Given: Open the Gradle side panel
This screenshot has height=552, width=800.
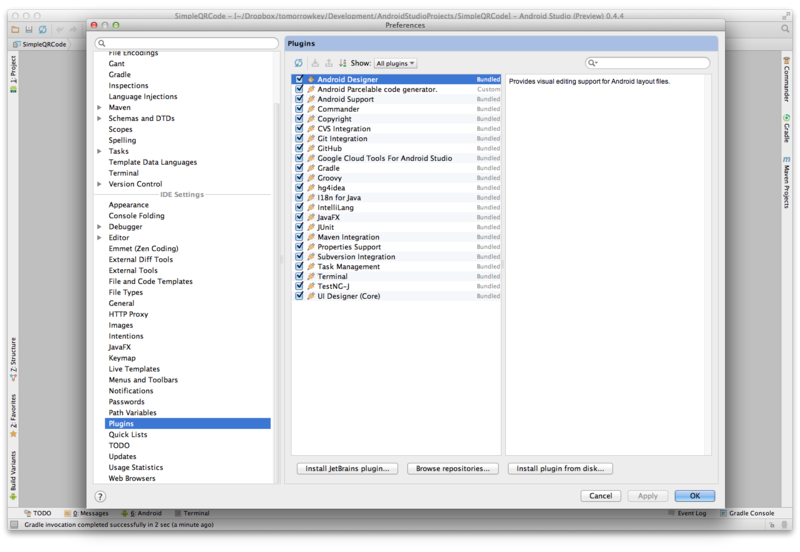Looking at the screenshot, I should (786, 129).
